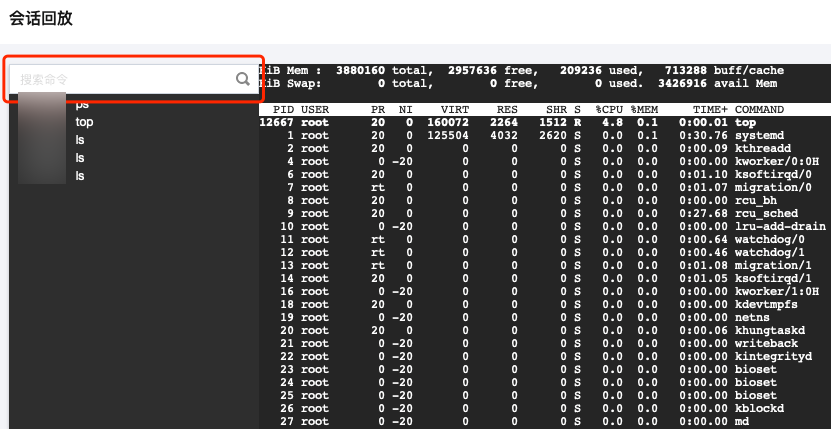Click the %MEM column header

pos(644,110)
